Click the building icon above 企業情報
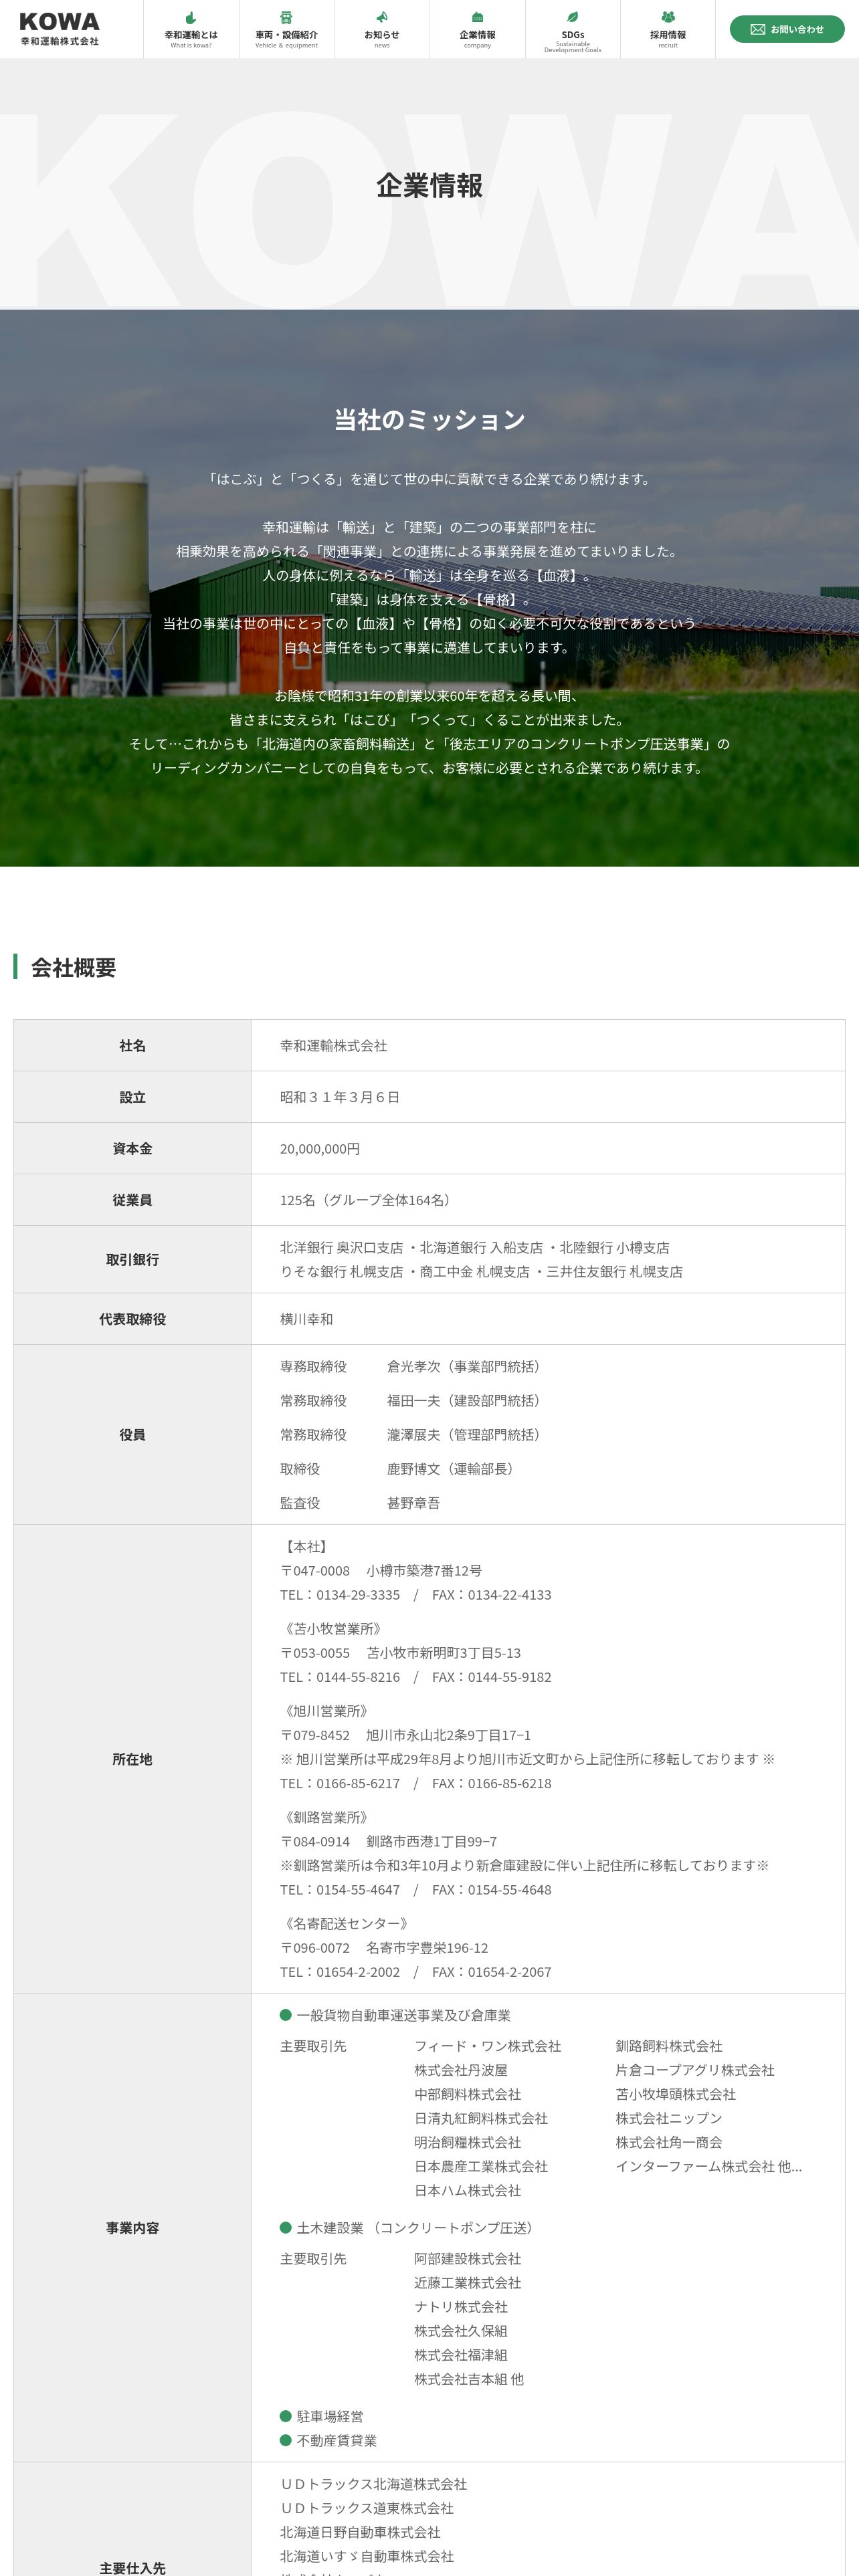The height and width of the screenshot is (2576, 859). pyautogui.click(x=477, y=17)
